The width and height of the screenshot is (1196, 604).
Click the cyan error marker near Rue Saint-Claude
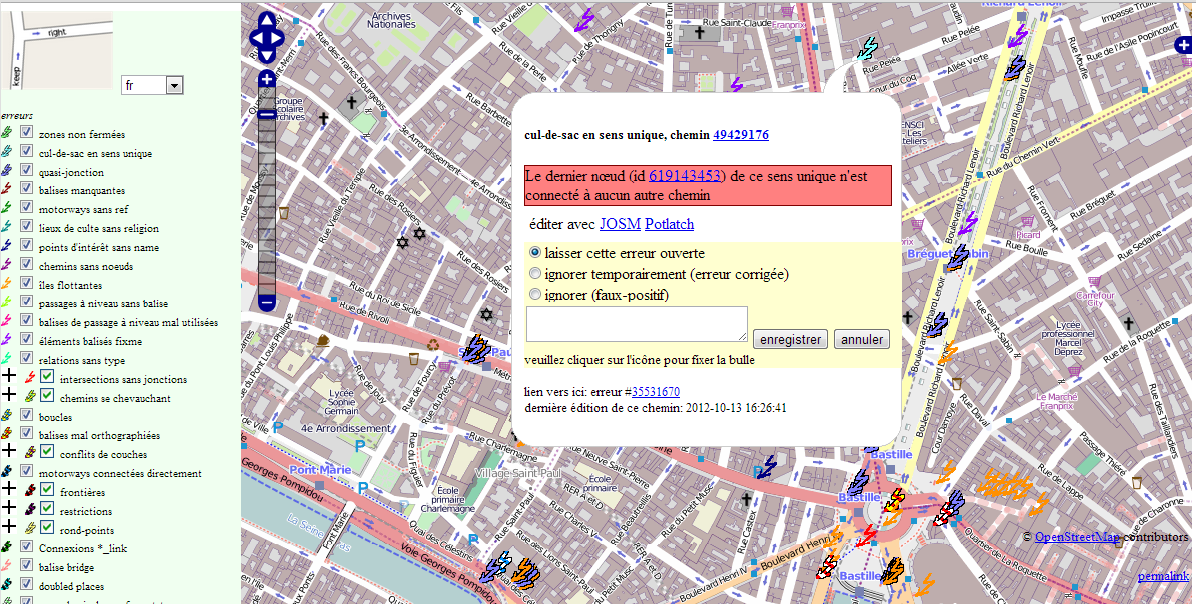tap(867, 48)
